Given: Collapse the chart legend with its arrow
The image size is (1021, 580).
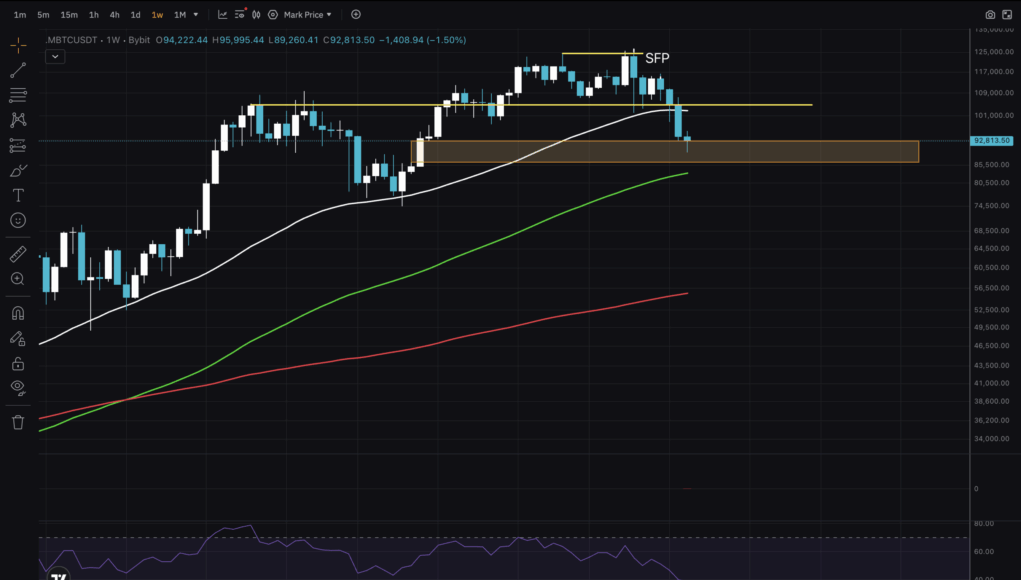Looking at the screenshot, I should (x=55, y=56).
